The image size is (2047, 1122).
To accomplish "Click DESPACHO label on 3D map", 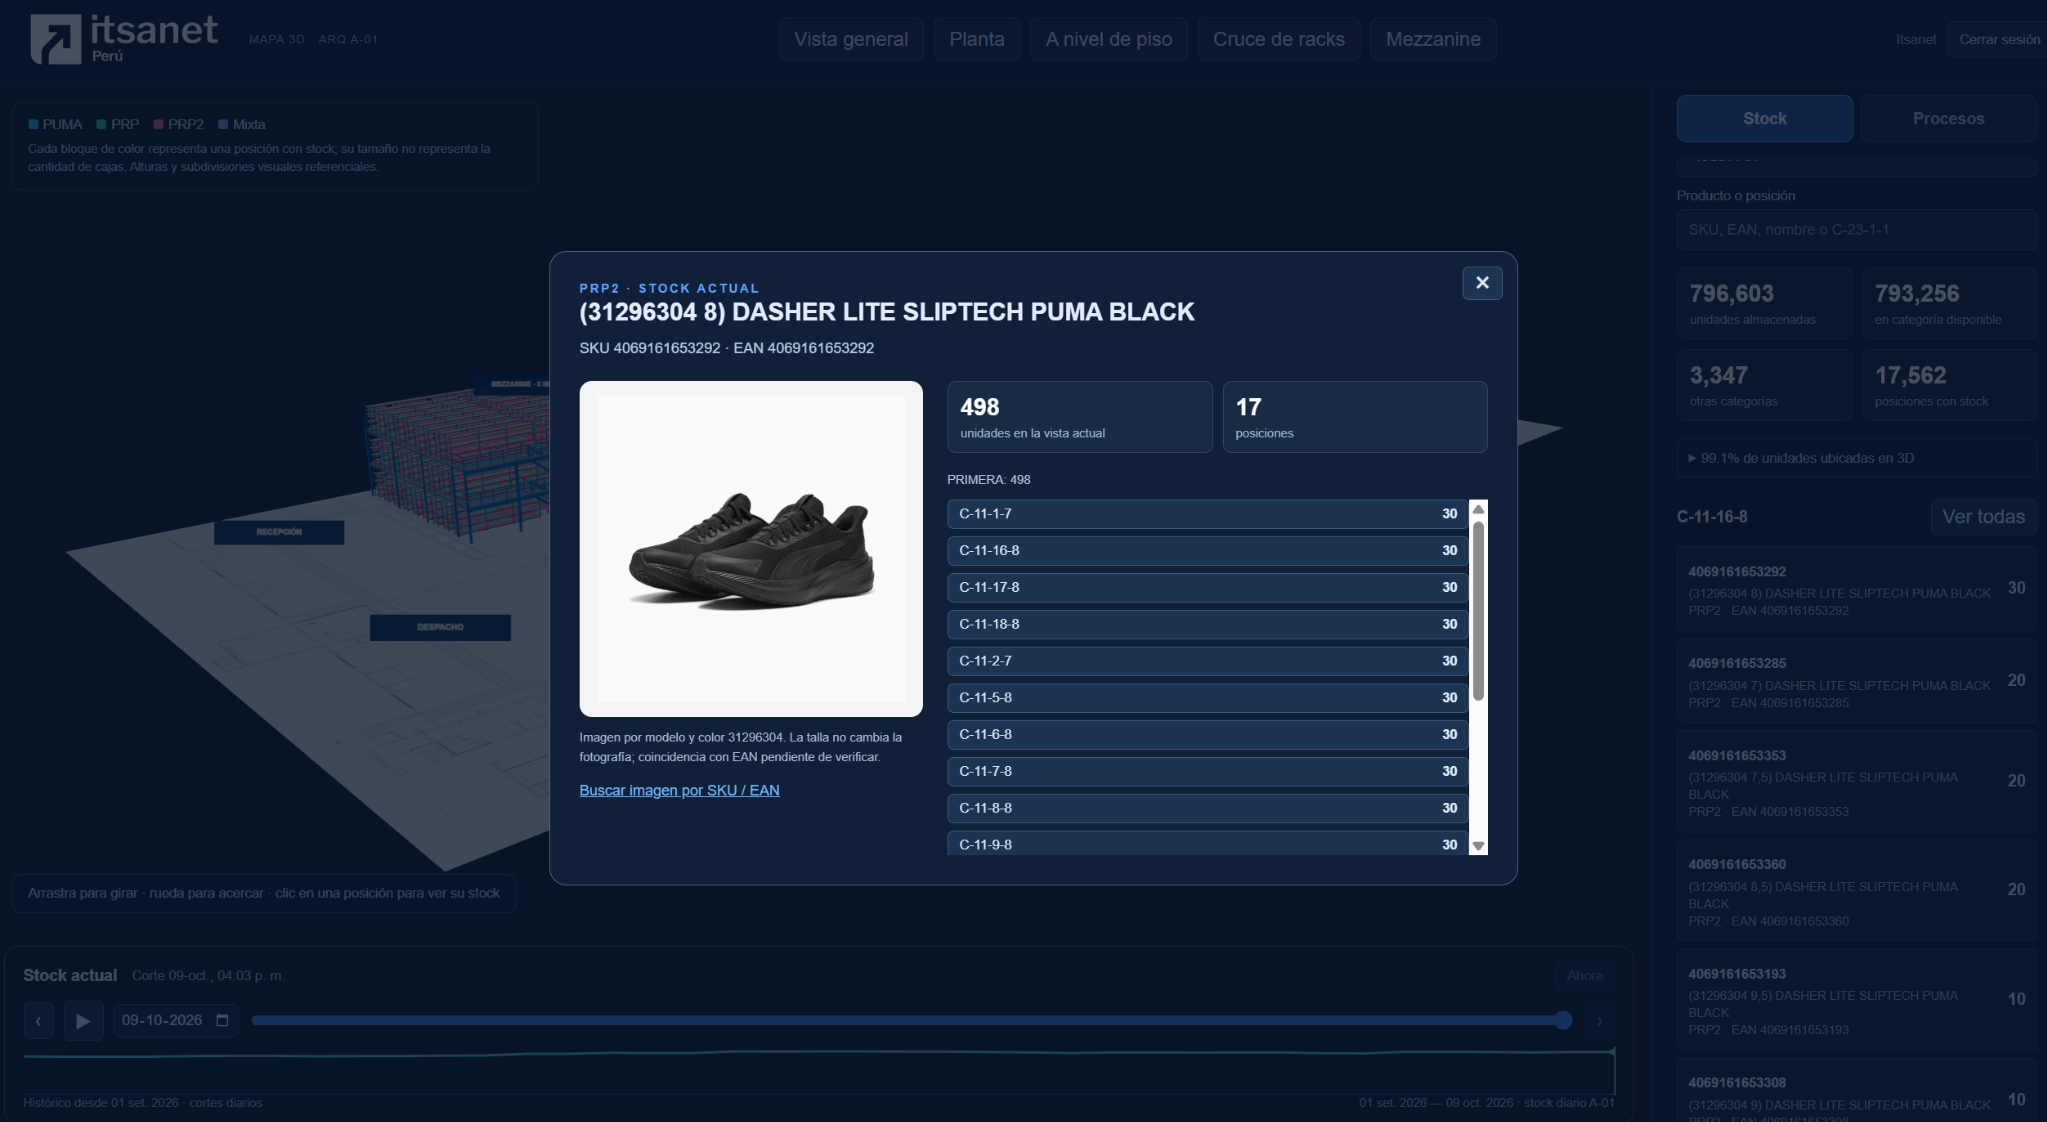I will point(440,627).
